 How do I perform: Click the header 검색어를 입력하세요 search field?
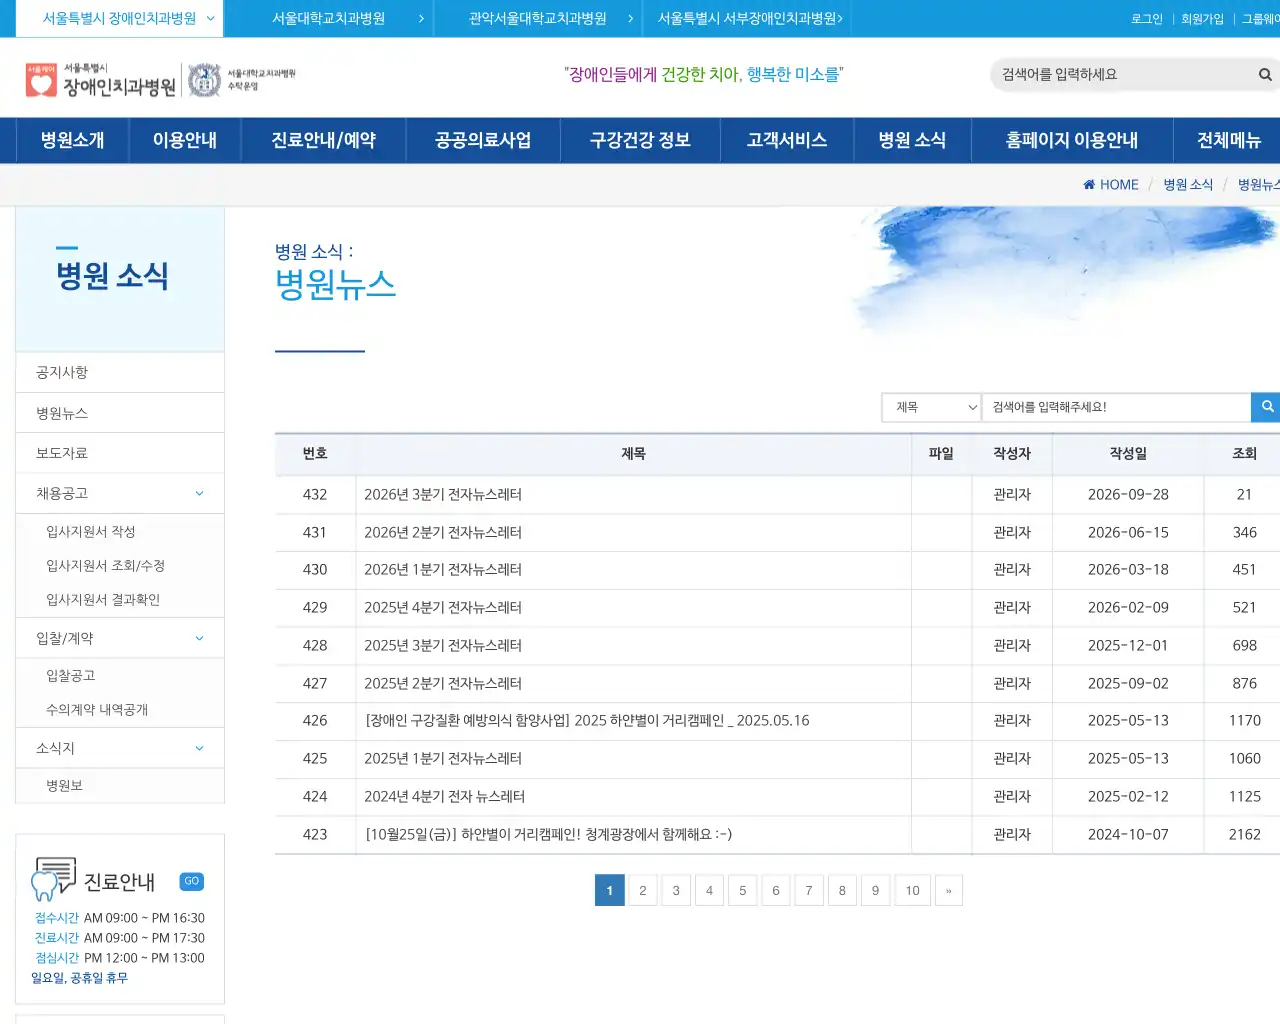[x=1125, y=74]
